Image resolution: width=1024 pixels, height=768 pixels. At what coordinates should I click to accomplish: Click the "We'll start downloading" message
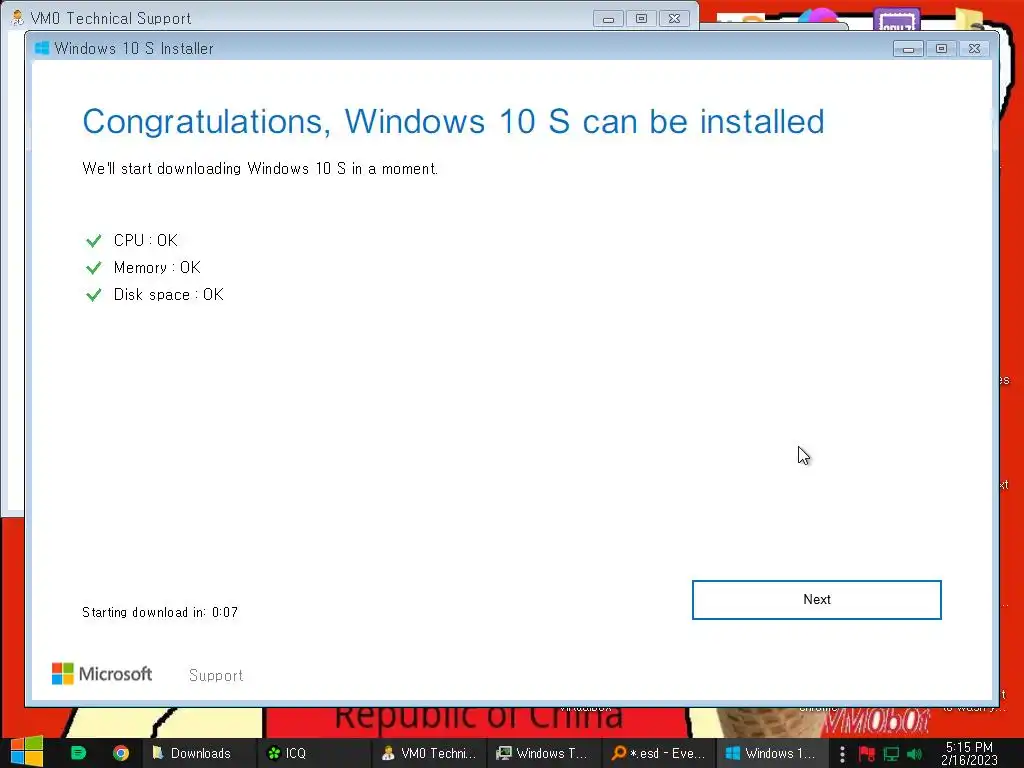click(x=260, y=168)
